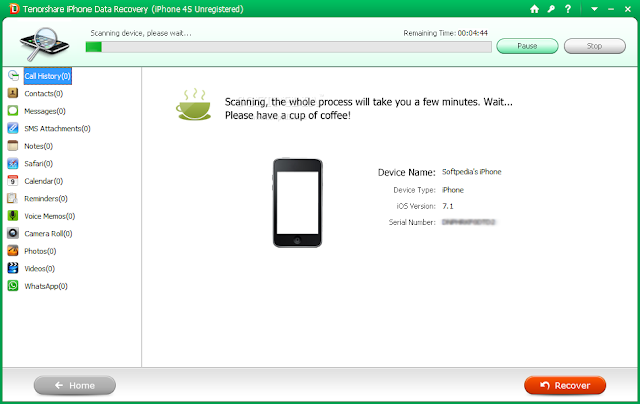The width and height of the screenshot is (640, 404).
Task: Select Voice Memos(0) category
Action: [50, 216]
